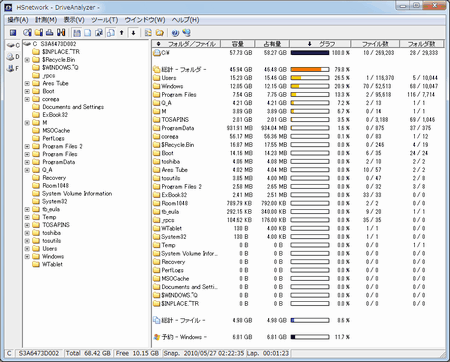
Task: Click the Free 10.15 GB status bar entry
Action: (137, 353)
